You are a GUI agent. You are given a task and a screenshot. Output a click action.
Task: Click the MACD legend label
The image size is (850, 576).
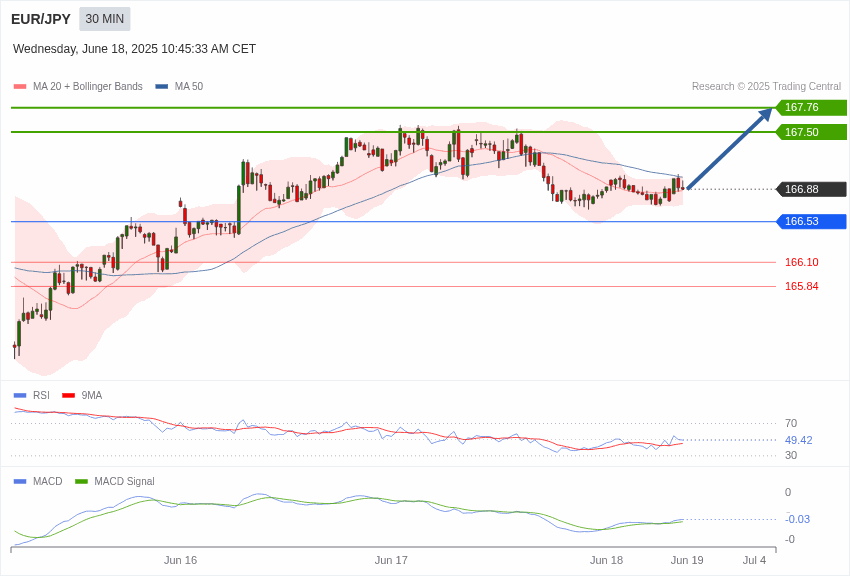coord(47,481)
